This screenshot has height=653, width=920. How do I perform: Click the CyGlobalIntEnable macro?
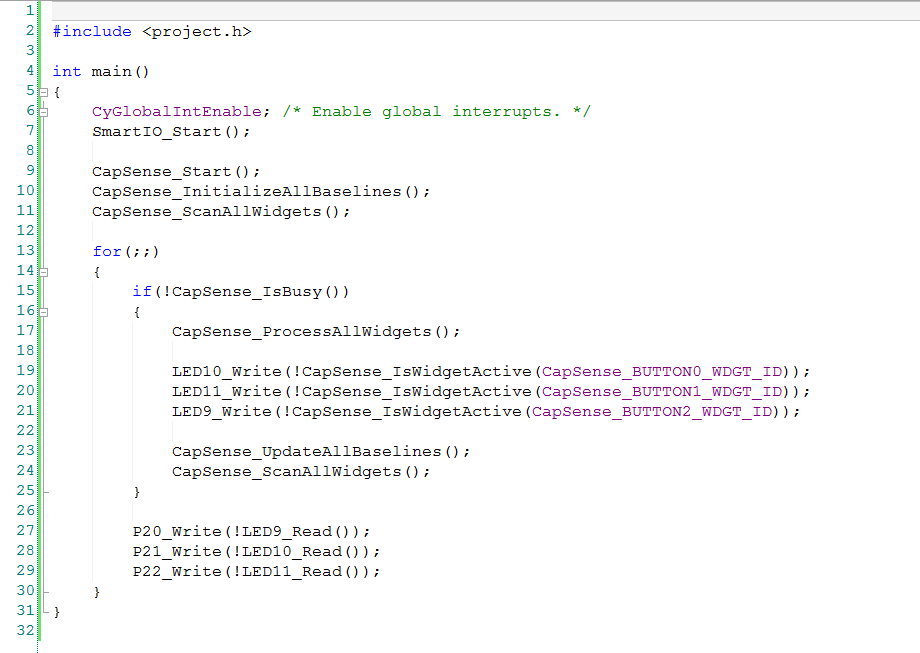pos(176,111)
